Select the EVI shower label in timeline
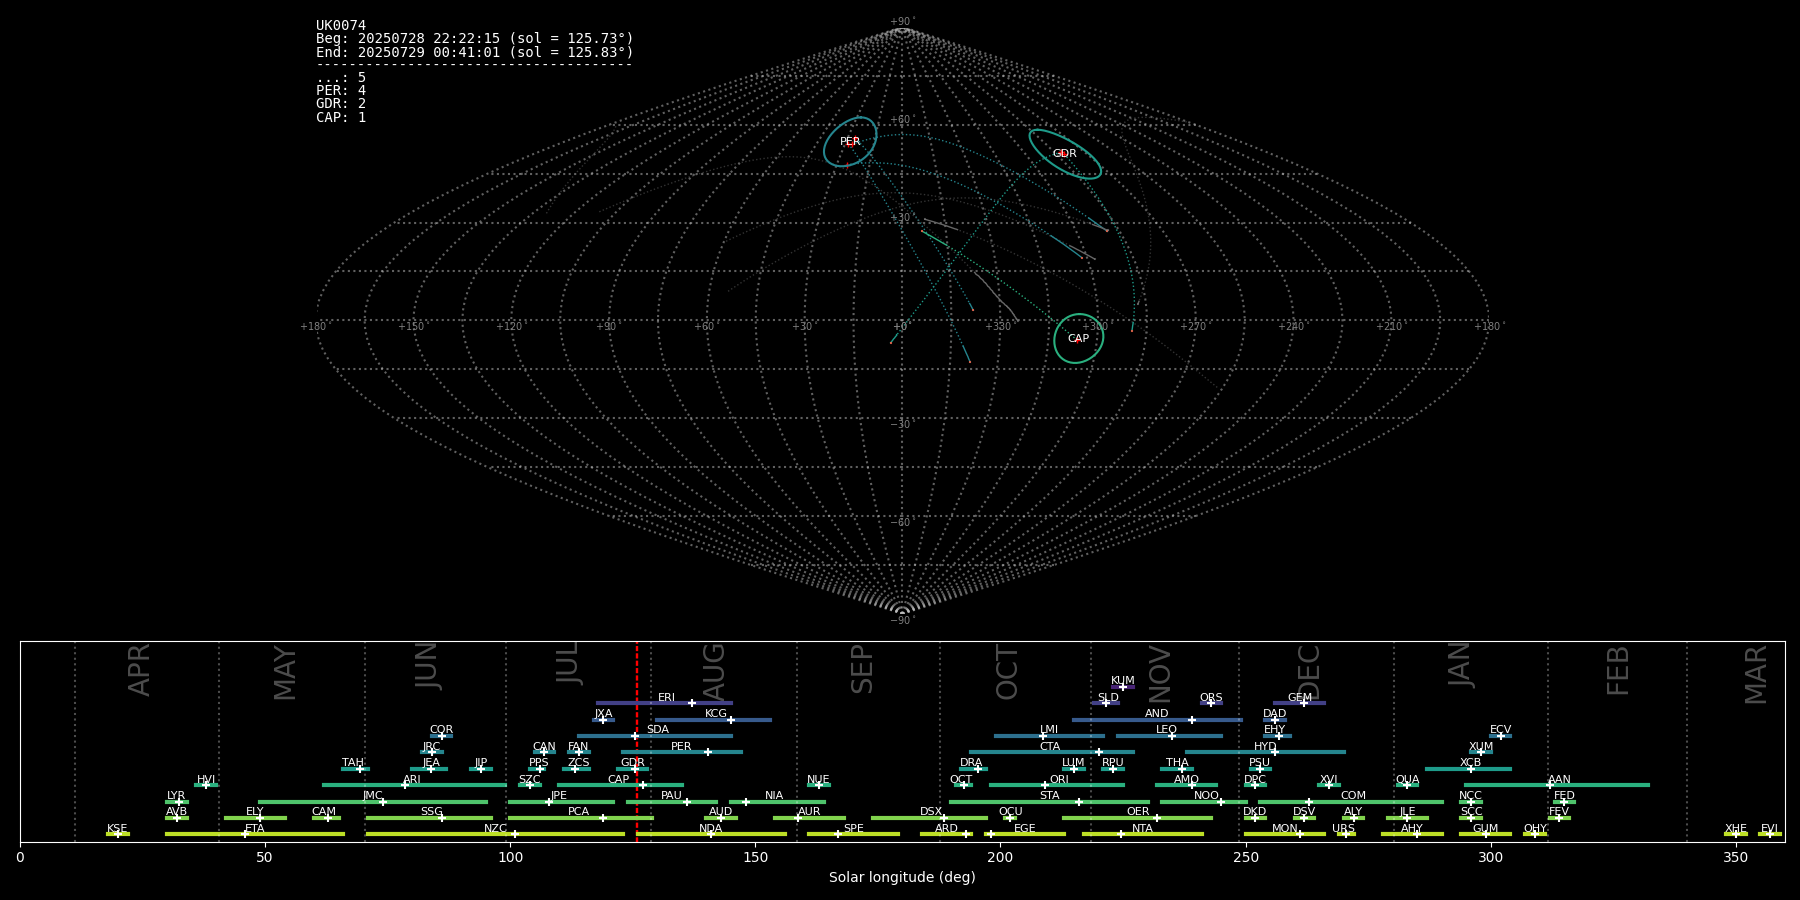The width and height of the screenshot is (1800, 900). pyautogui.click(x=1769, y=829)
